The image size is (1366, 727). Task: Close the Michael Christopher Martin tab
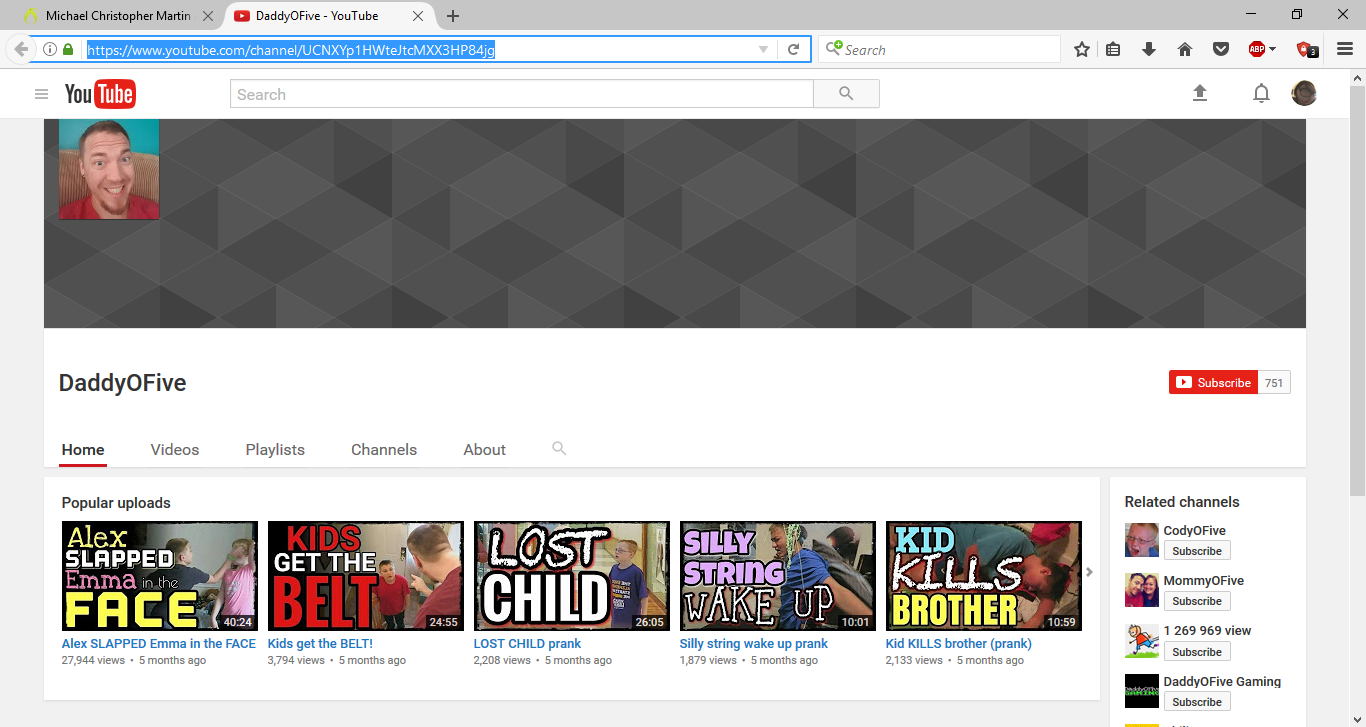pos(208,16)
